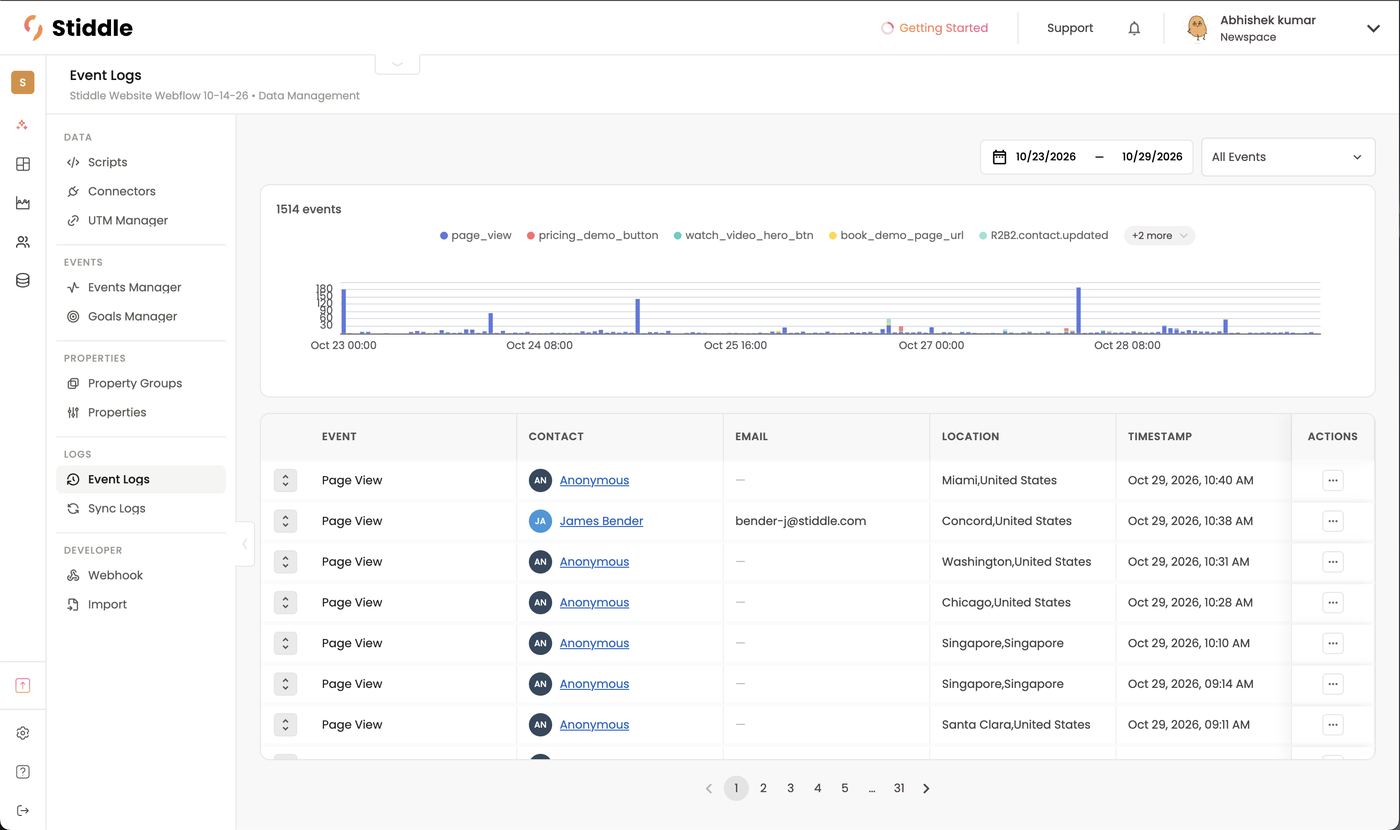Toggle book_demo_page_url legend series

[x=896, y=236]
